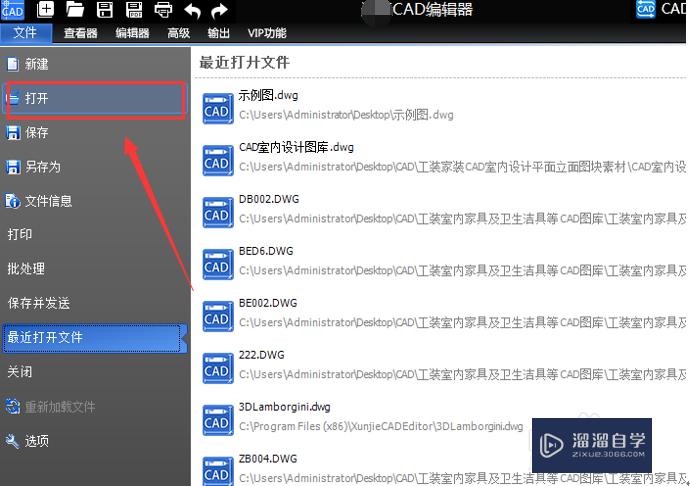
Task: Click the printer icon in title bar
Action: point(163,10)
